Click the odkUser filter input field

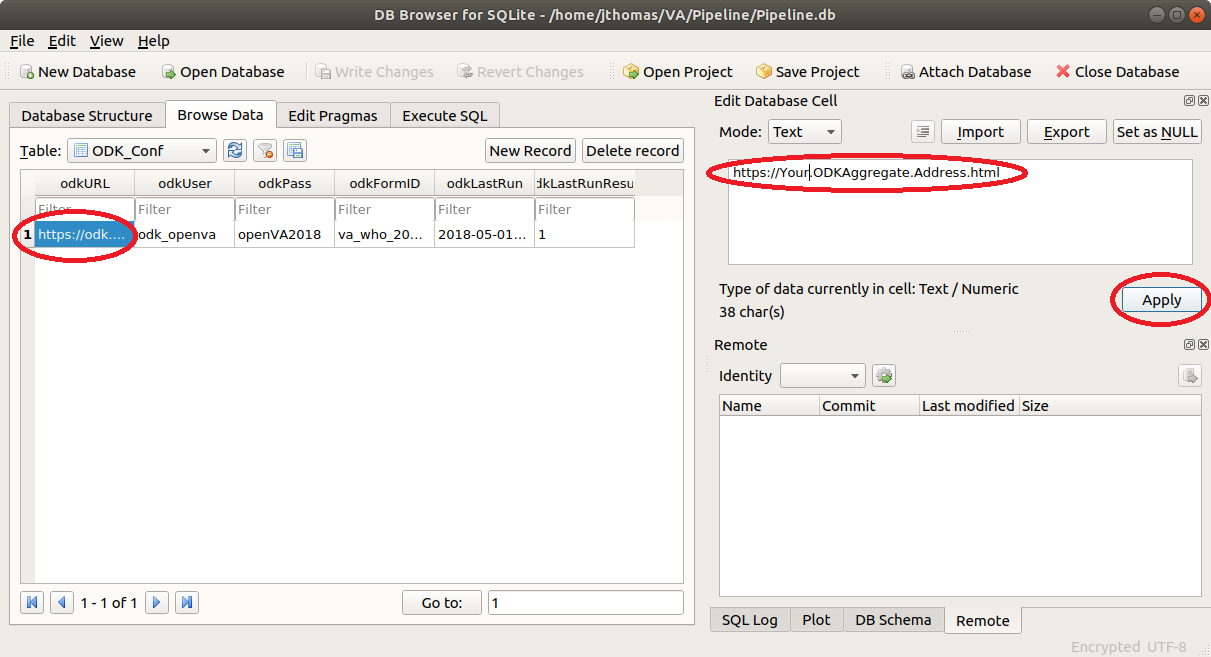tap(185, 209)
